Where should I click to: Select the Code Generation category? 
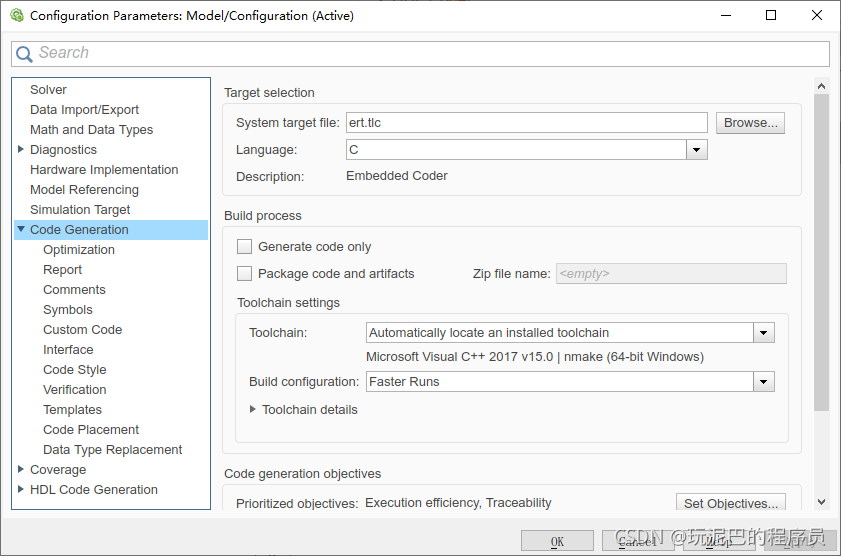[79, 229]
